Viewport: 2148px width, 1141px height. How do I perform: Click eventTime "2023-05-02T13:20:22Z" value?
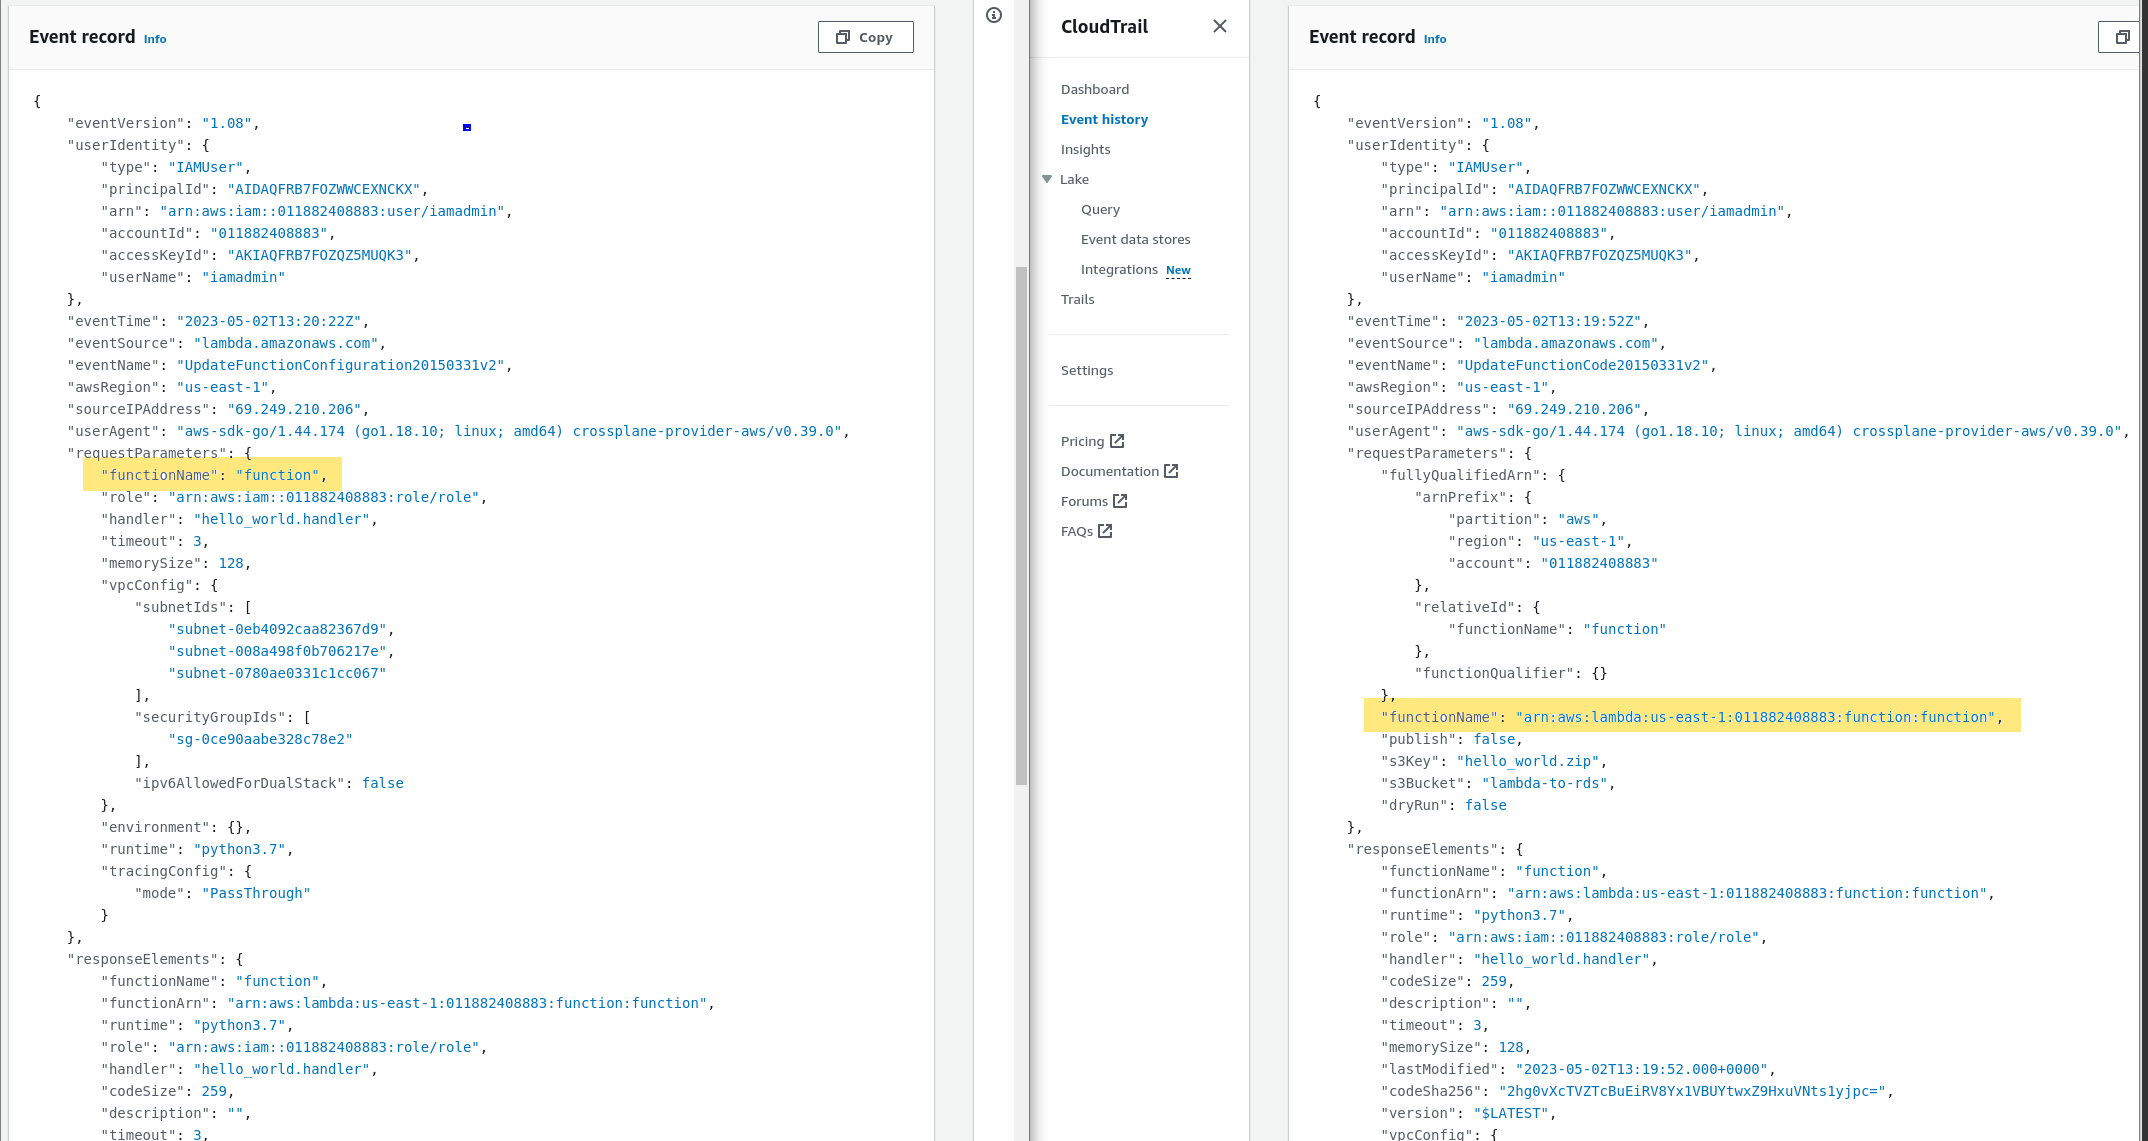[x=269, y=321]
